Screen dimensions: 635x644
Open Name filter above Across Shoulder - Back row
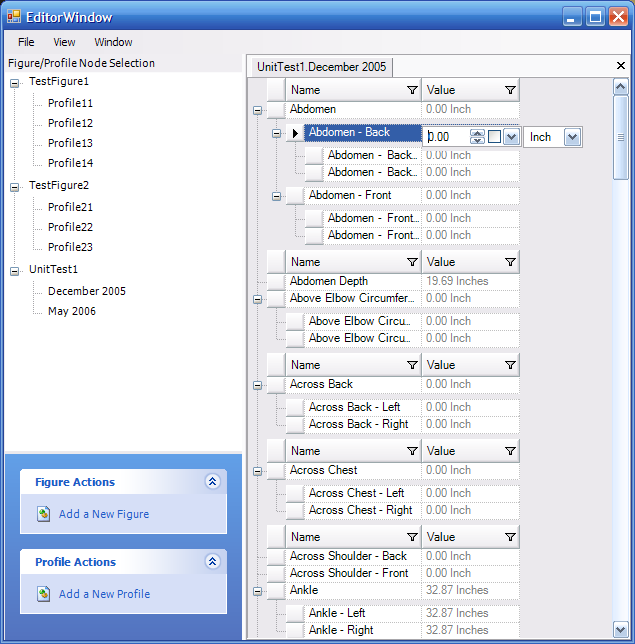tap(412, 537)
